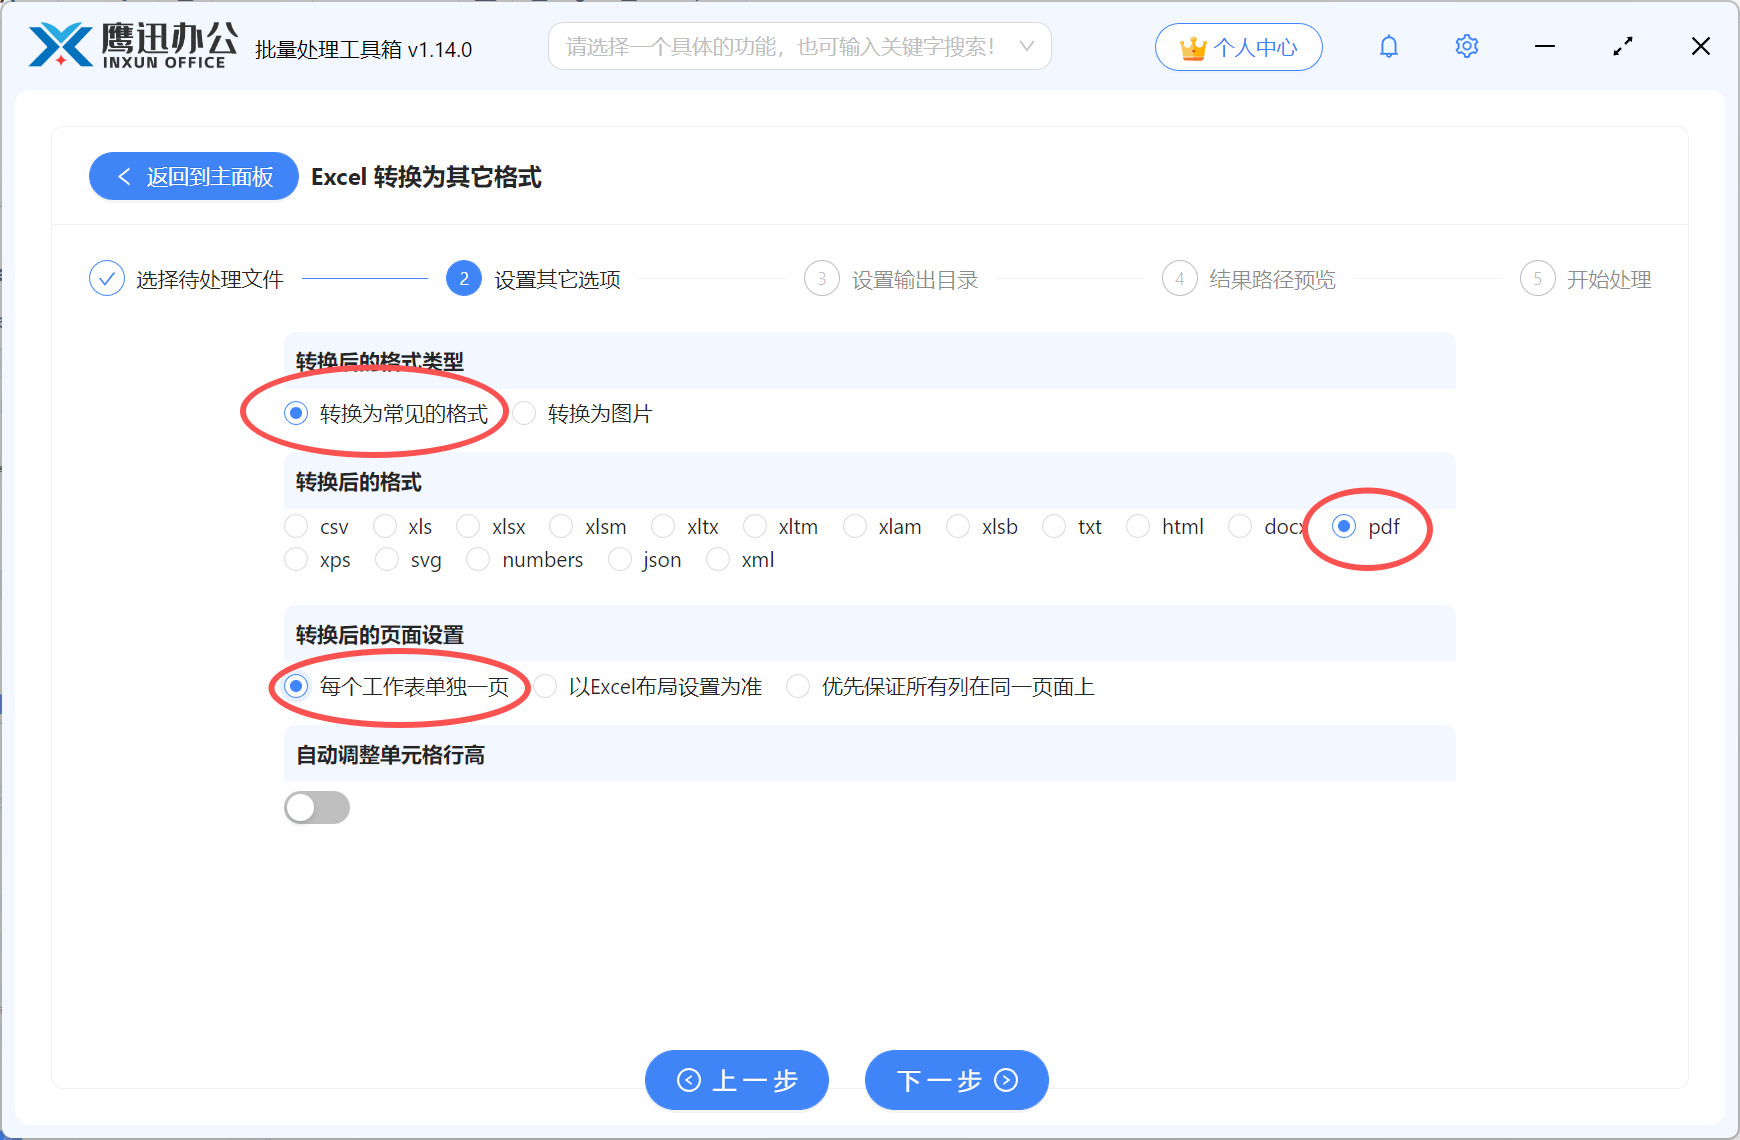The width and height of the screenshot is (1740, 1140).
Task: Enable 自动调整单元格行高 switch
Action: [x=317, y=807]
